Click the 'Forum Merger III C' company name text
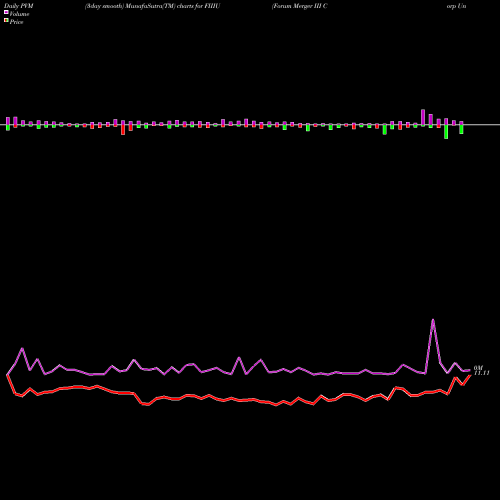The width and height of the screenshot is (500, 500). [x=300, y=6]
